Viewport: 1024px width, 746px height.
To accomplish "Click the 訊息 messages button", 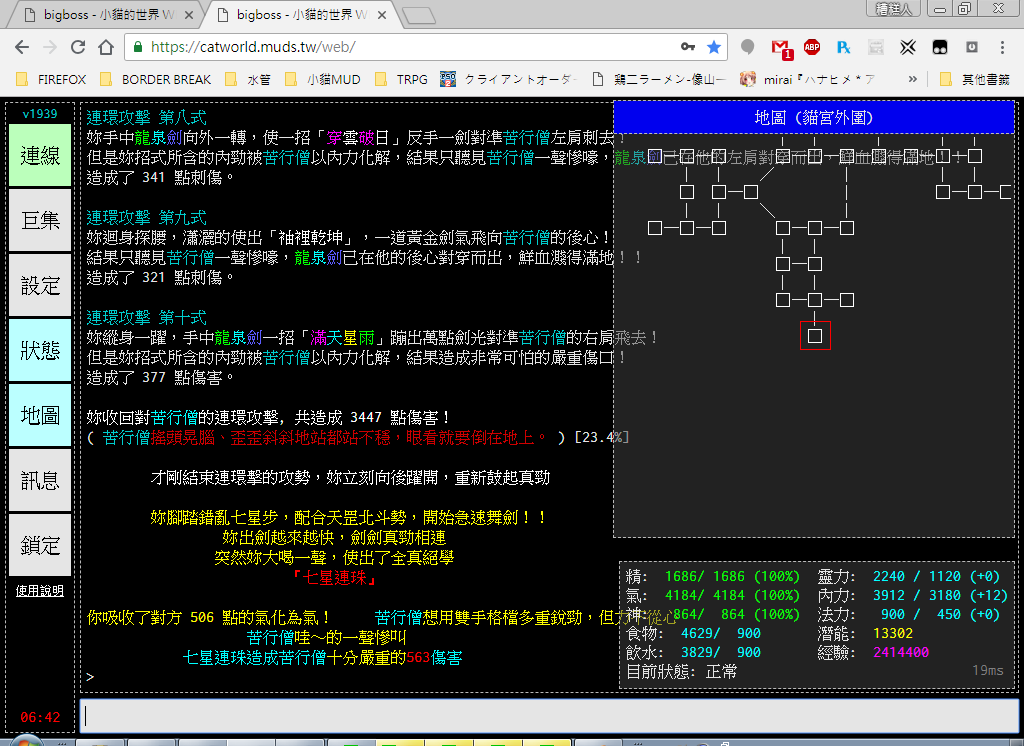I will tap(40, 480).
